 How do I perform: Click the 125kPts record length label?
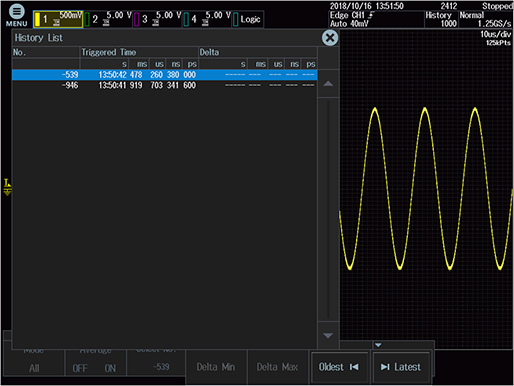498,43
